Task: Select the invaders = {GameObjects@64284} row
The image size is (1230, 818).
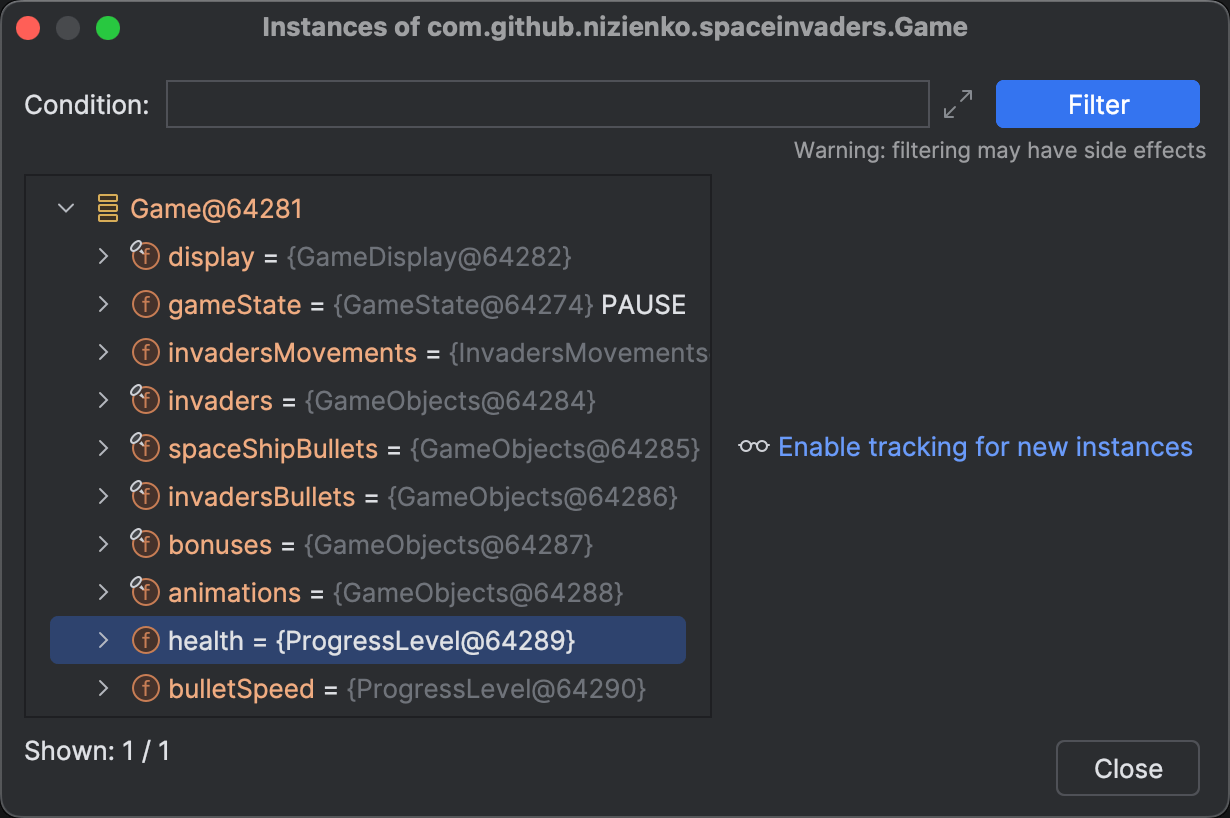Action: (381, 401)
